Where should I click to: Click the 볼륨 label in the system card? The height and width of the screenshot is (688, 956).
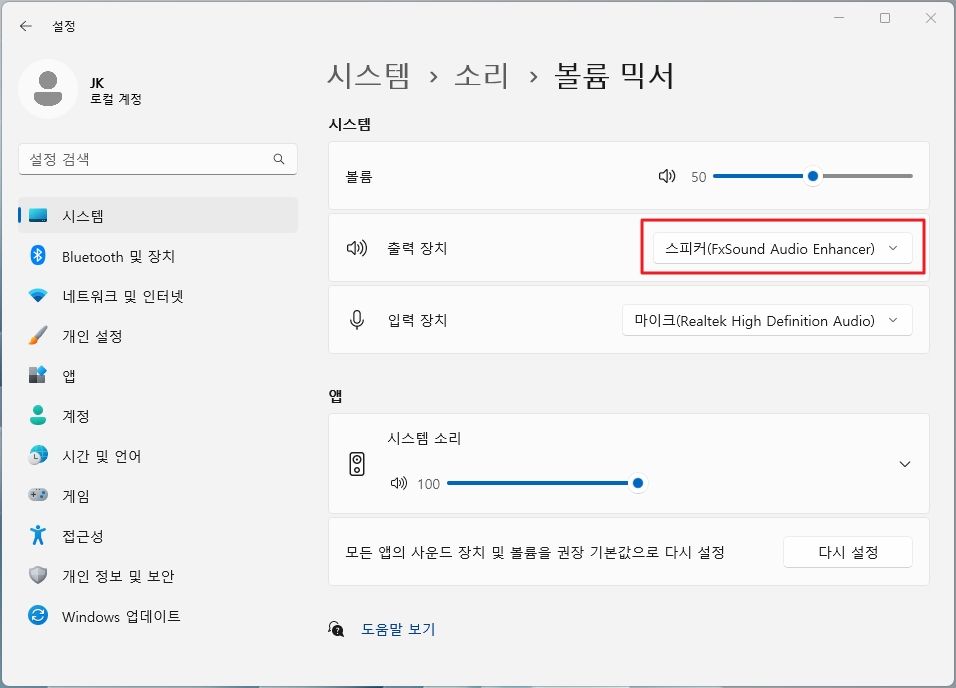coord(358,177)
